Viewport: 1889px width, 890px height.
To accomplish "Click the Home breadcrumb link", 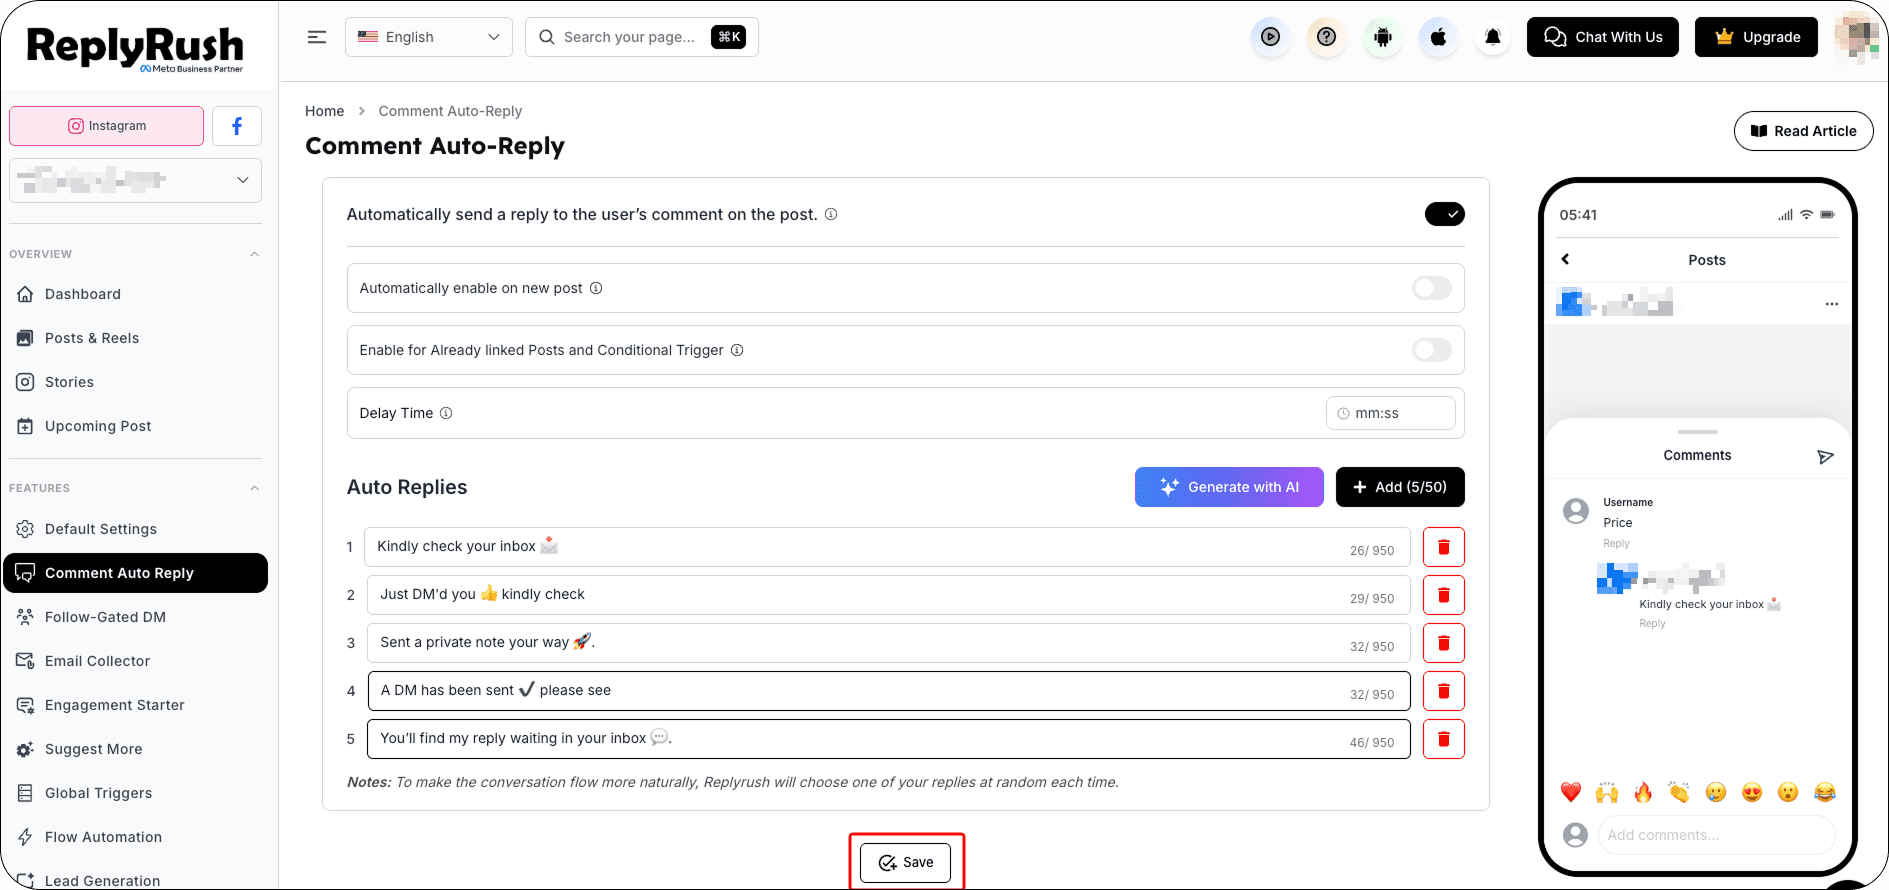I will (x=324, y=111).
